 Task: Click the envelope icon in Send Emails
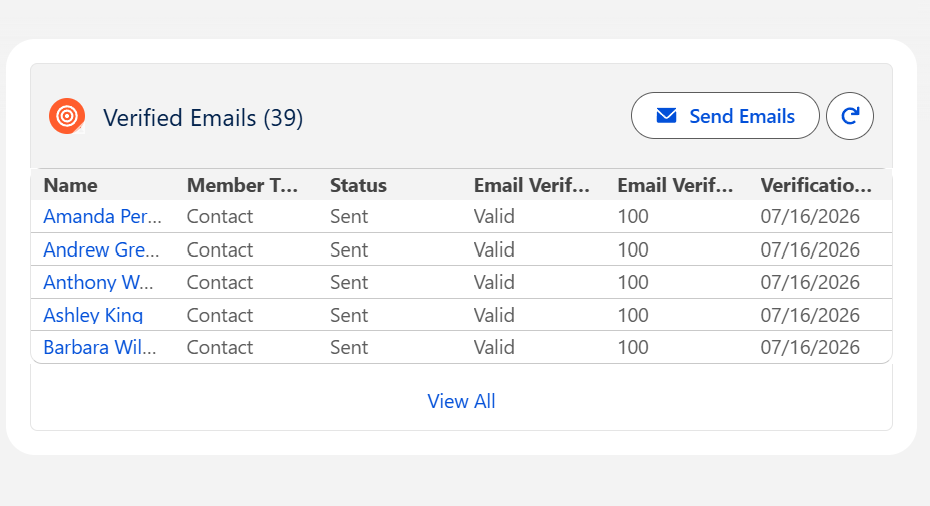click(666, 116)
